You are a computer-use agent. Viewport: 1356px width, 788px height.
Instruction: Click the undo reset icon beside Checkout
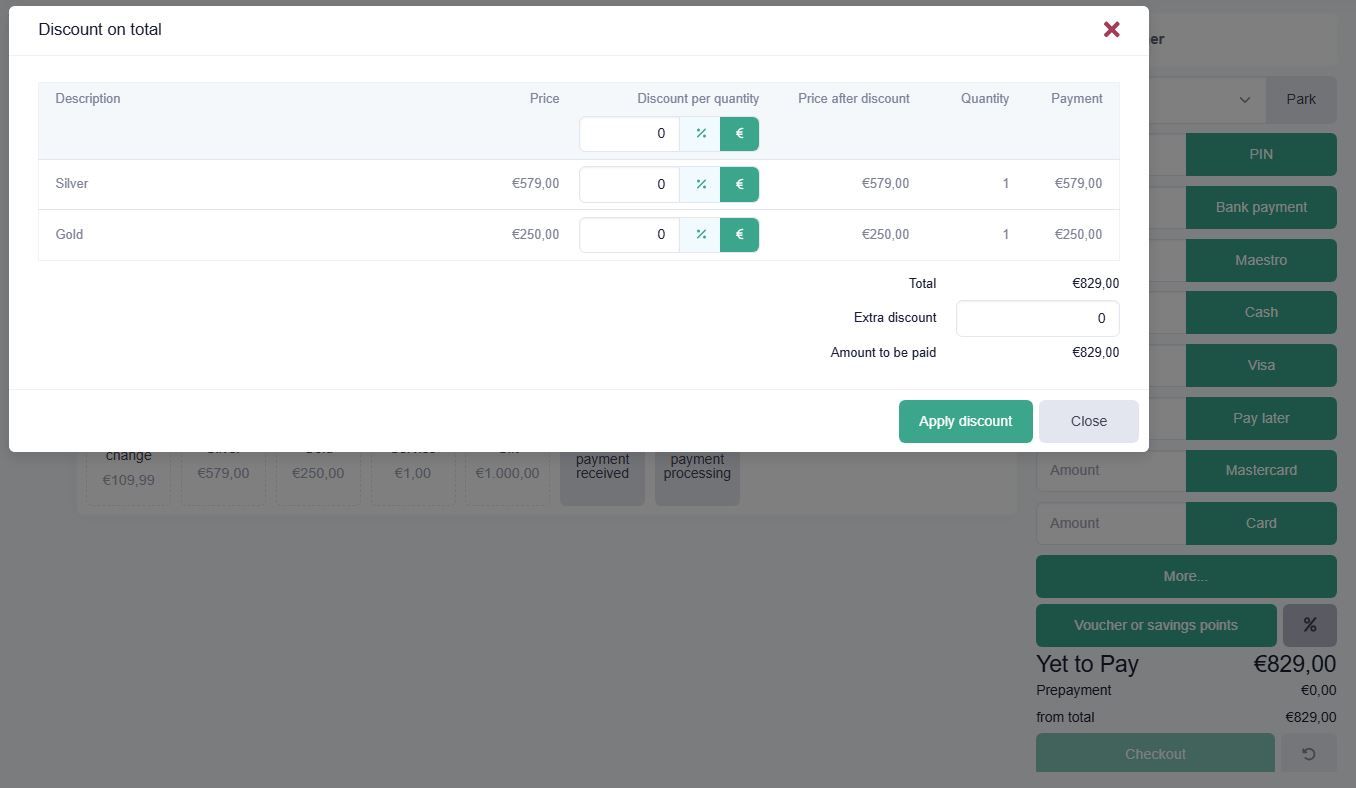tap(1308, 754)
